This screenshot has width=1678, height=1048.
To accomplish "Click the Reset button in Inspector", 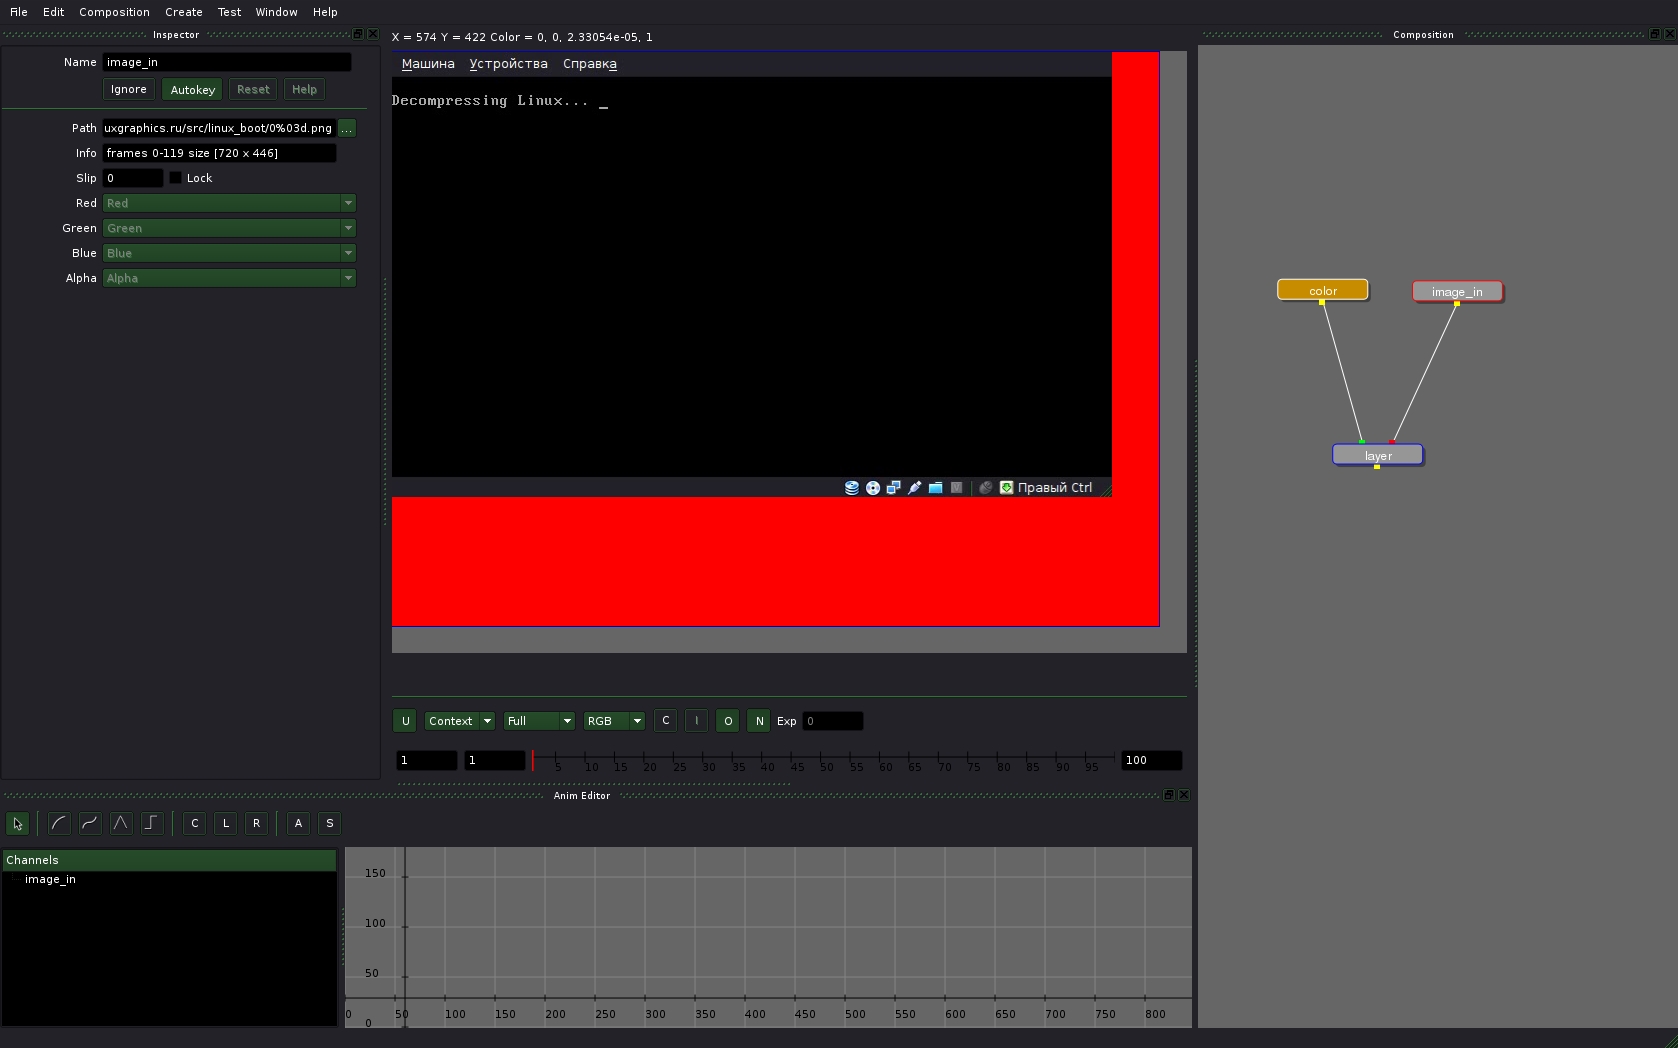I will pyautogui.click(x=253, y=90).
